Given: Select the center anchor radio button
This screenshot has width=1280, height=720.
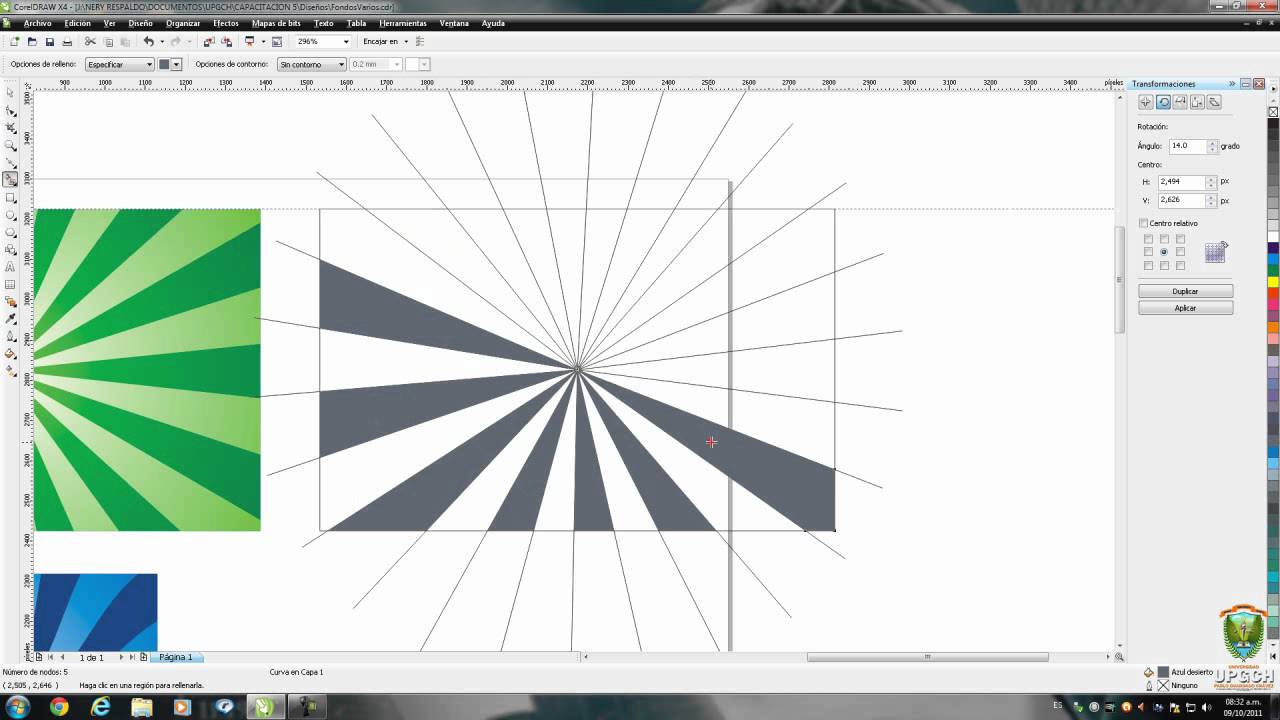Looking at the screenshot, I should 1164,252.
